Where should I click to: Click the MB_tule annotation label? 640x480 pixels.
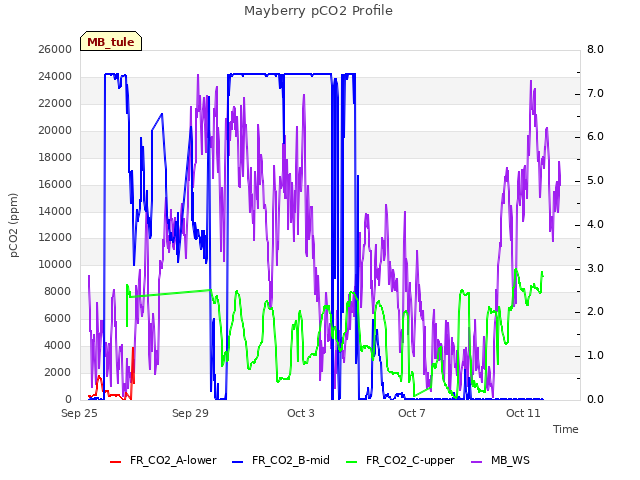click(111, 41)
